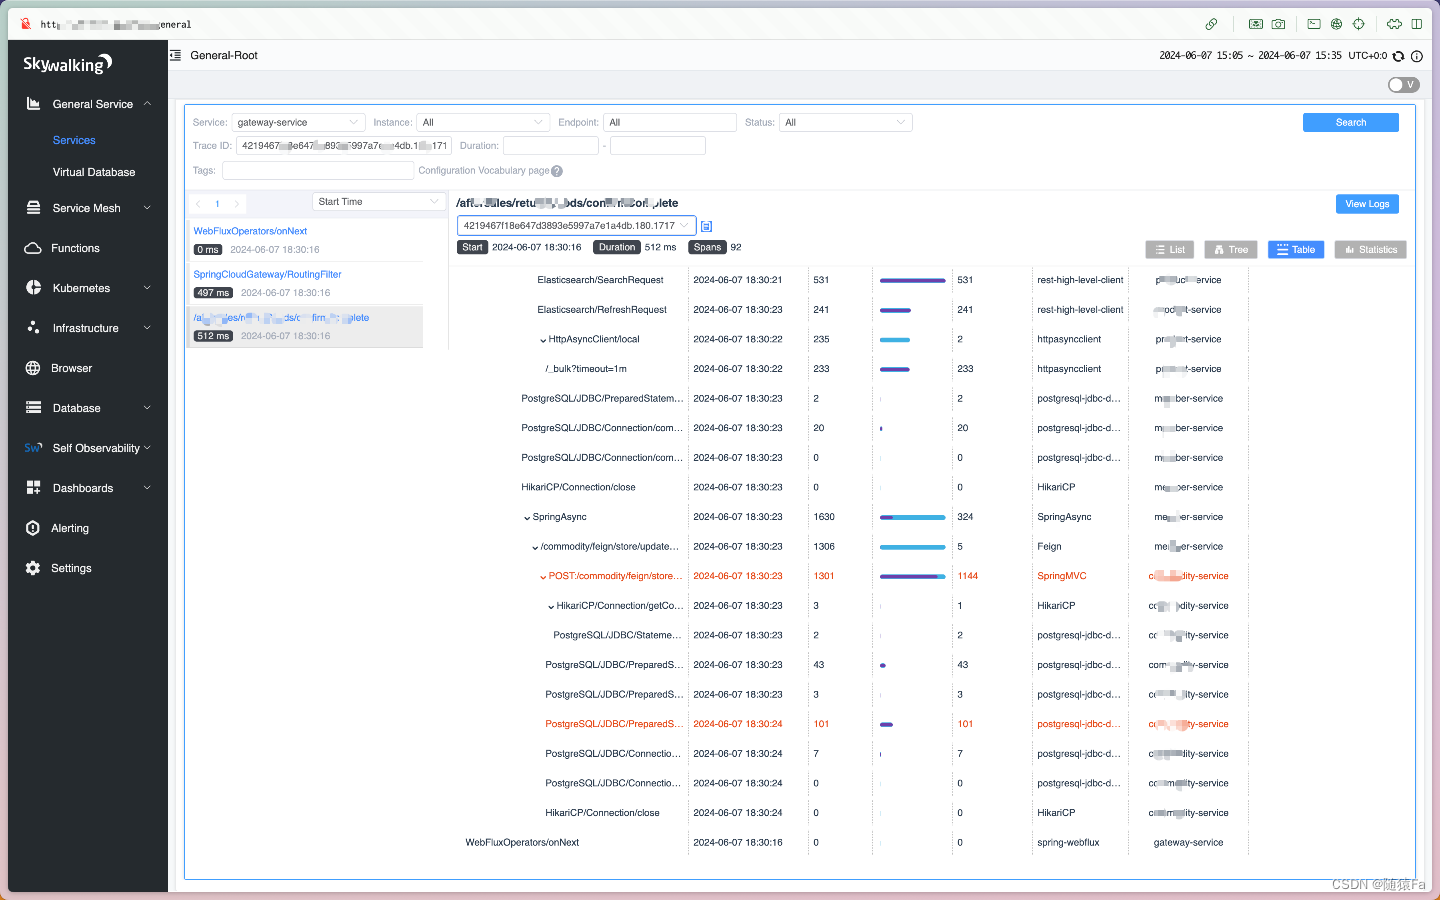
Task: Click the General Service chart icon
Action: [33, 103]
